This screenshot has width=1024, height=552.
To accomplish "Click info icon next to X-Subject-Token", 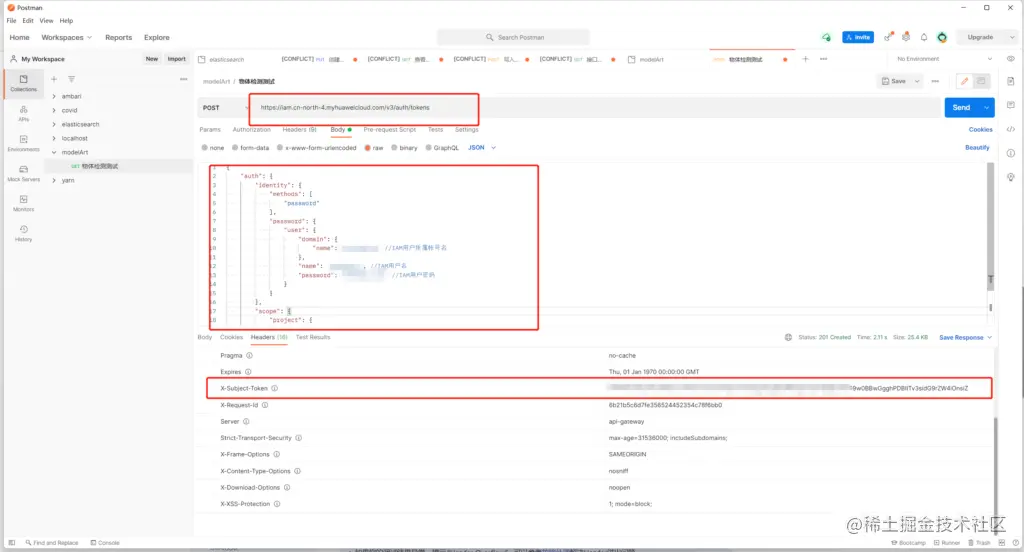I will tap(274, 388).
